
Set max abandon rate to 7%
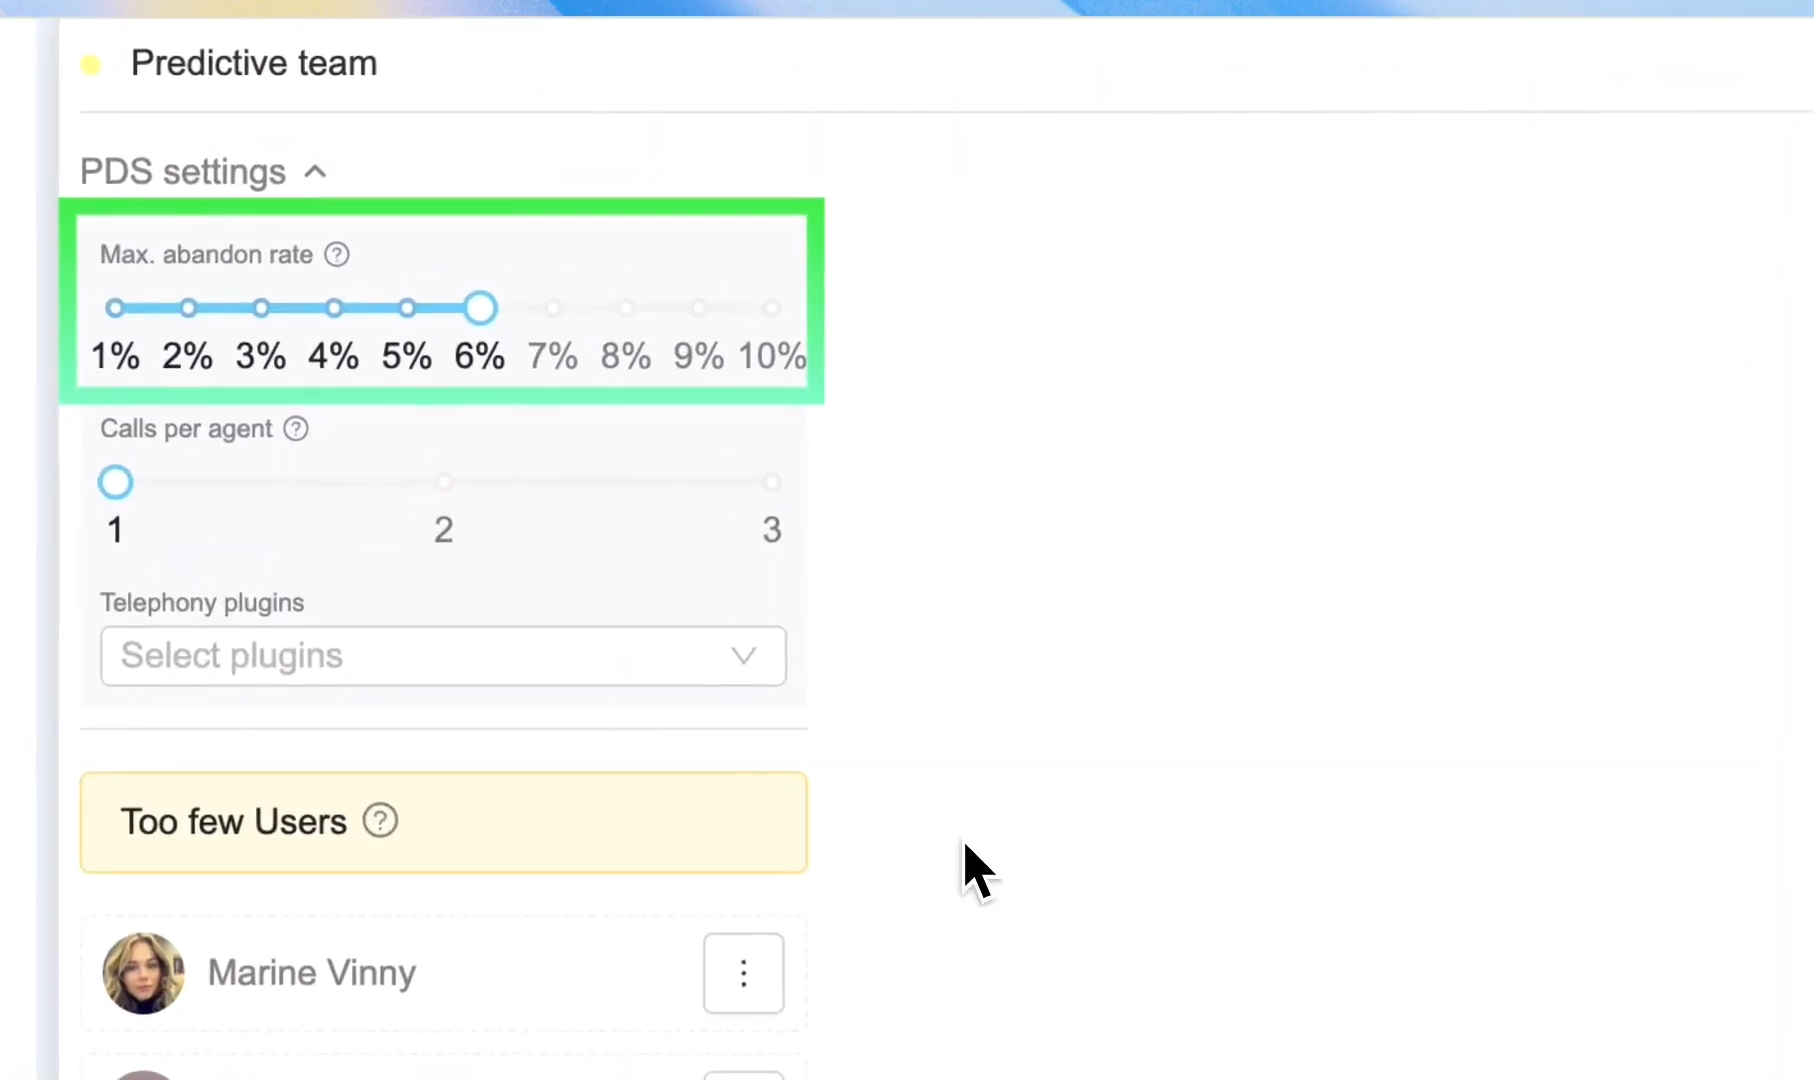[x=553, y=308]
